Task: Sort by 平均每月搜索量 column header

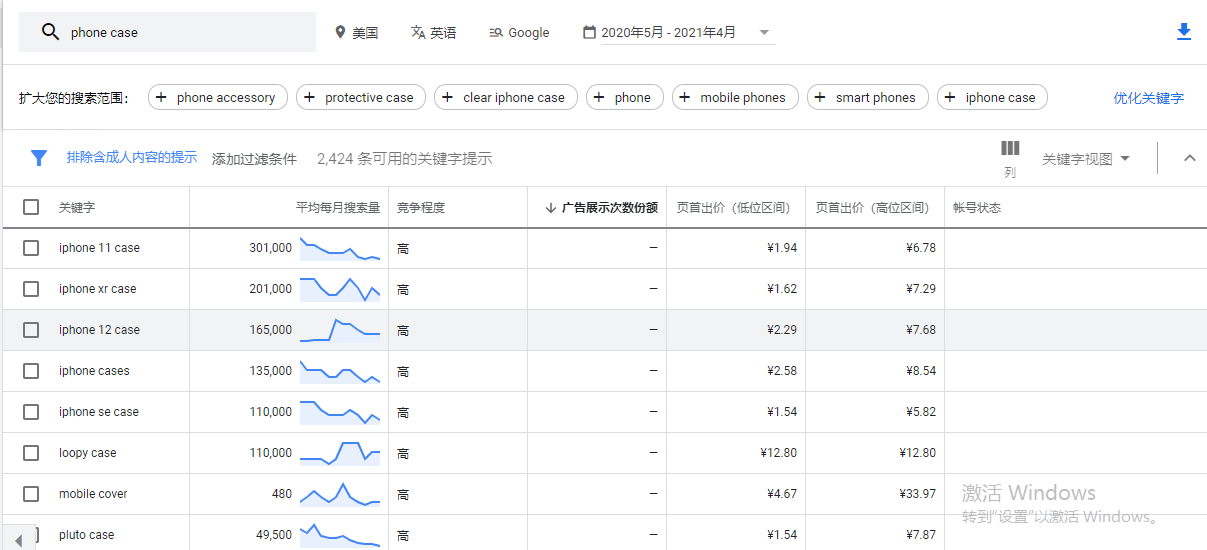Action: 338,208
